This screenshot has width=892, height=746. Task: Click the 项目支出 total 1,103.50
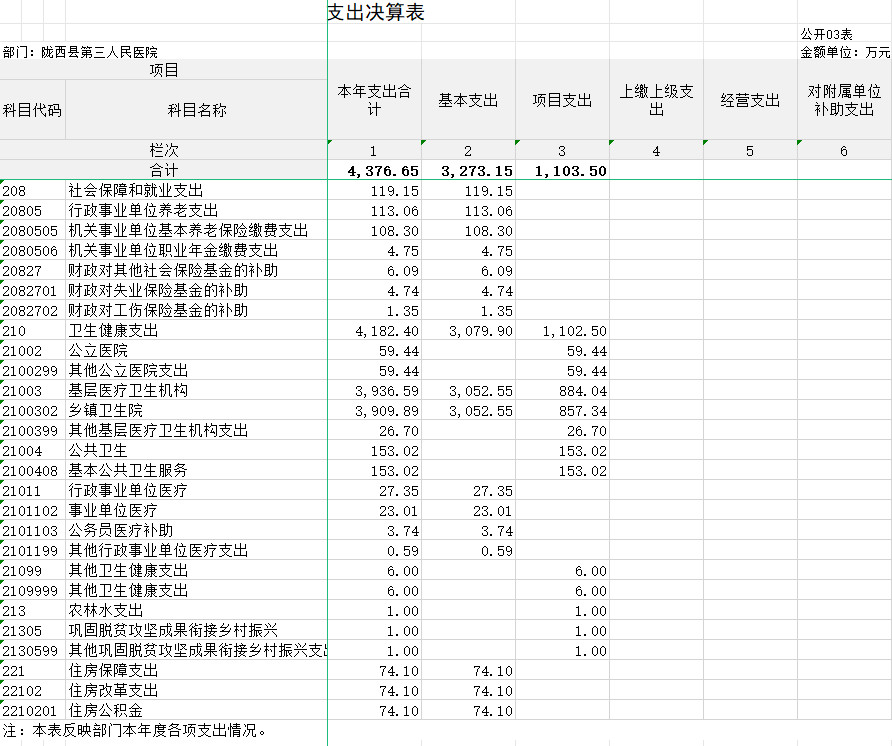pos(572,171)
